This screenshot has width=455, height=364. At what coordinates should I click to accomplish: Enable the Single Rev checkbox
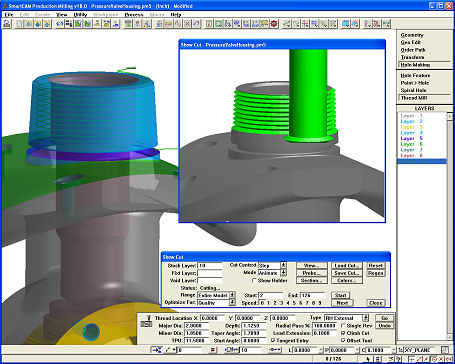[343, 326]
